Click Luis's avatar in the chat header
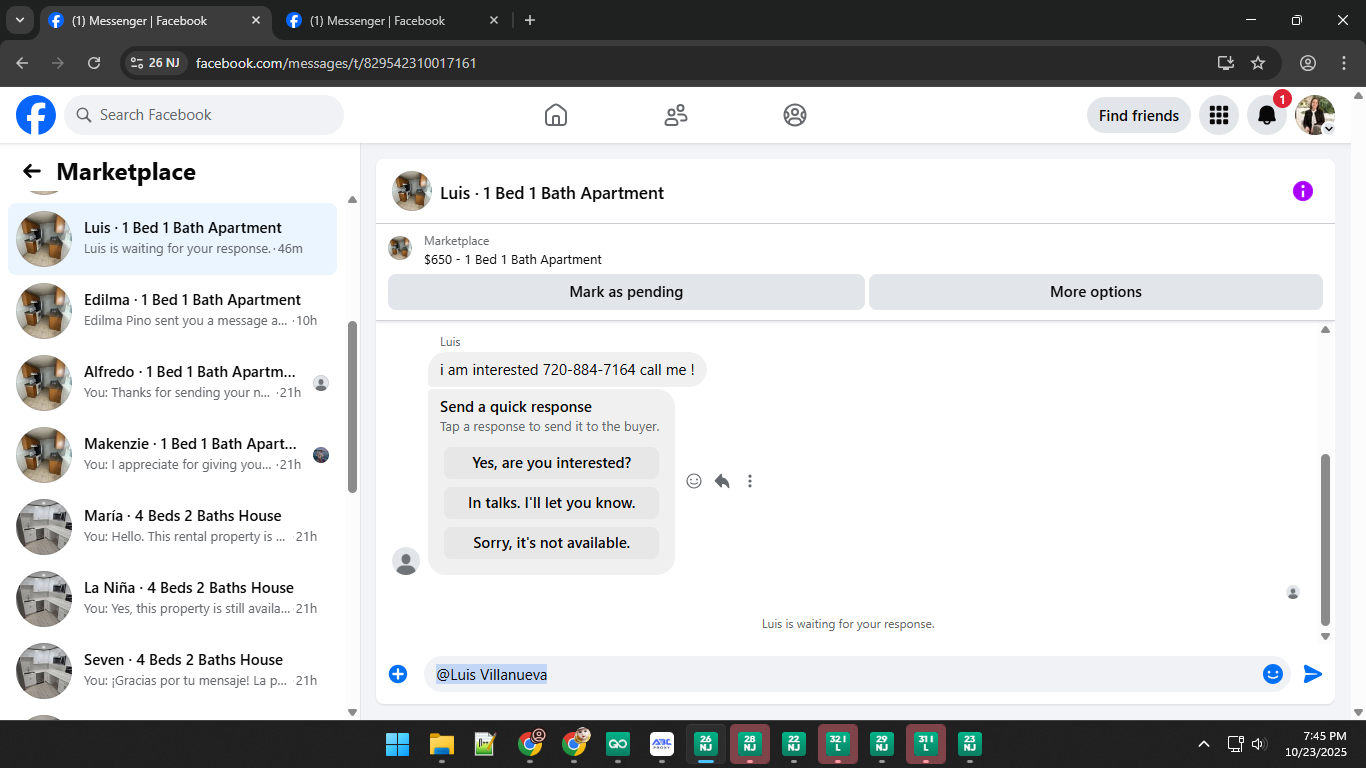This screenshot has width=1366, height=768. 412,191
